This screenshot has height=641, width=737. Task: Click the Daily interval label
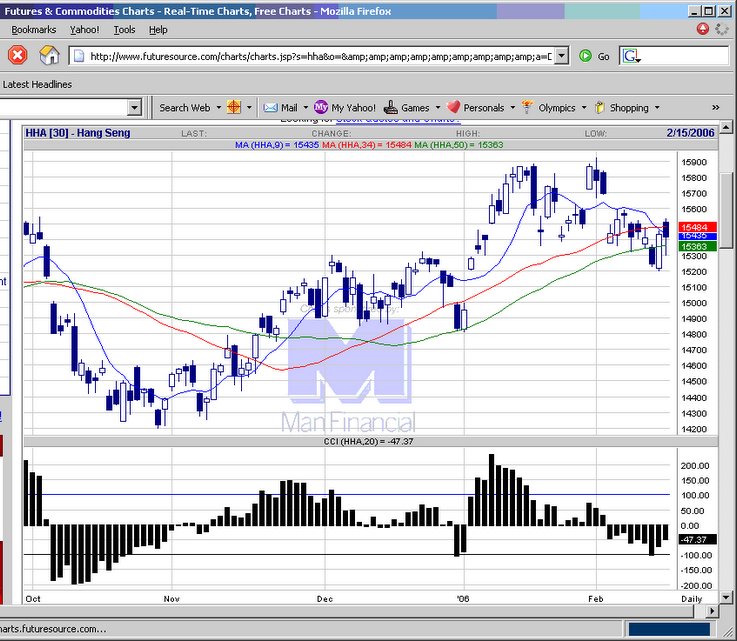[691, 599]
